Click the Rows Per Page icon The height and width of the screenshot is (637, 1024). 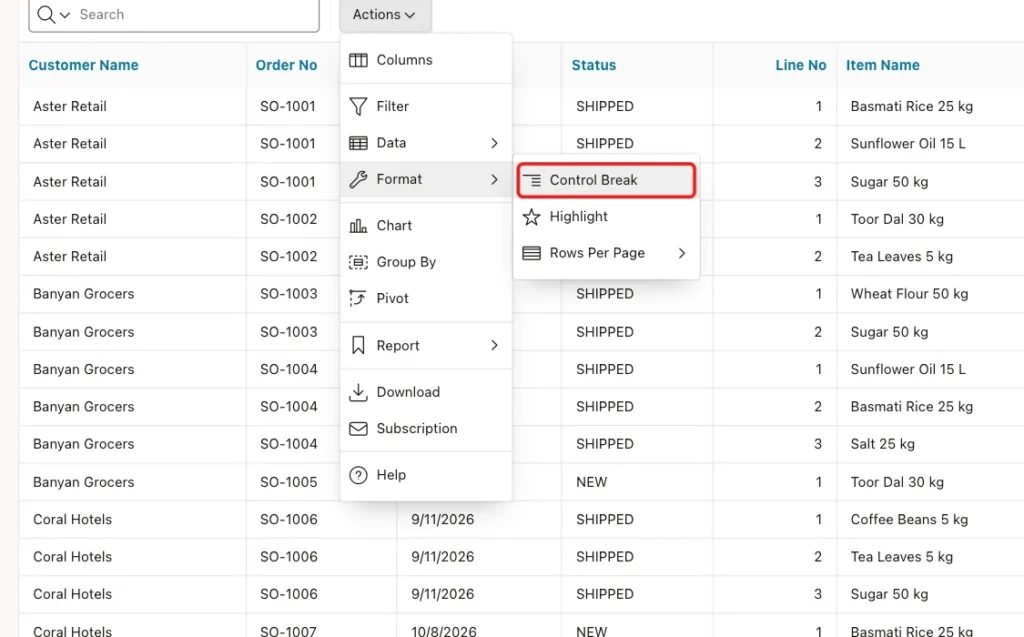click(x=532, y=253)
